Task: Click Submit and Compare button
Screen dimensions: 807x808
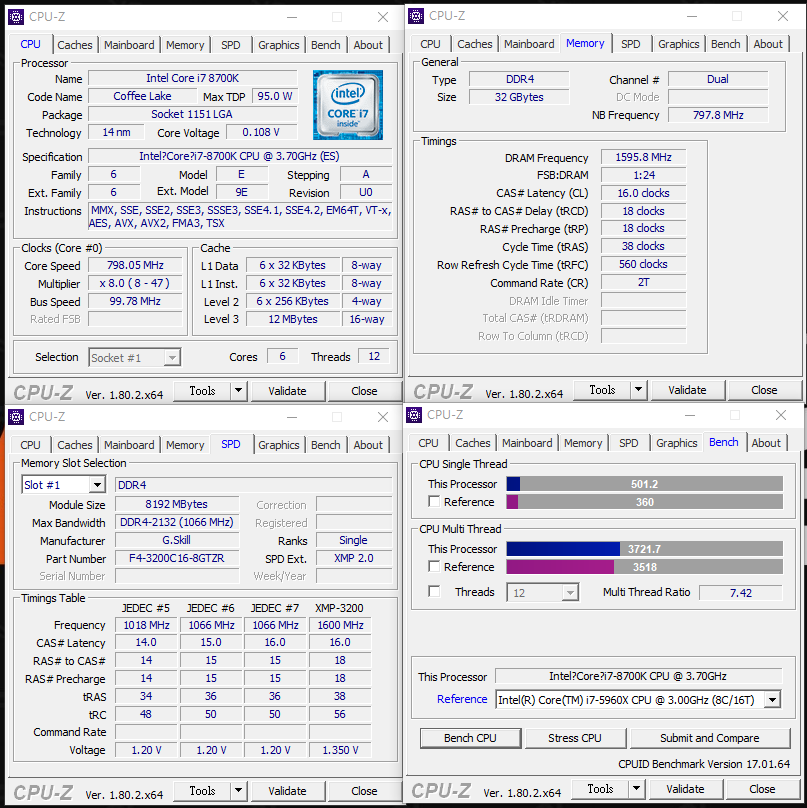Action: [709, 738]
